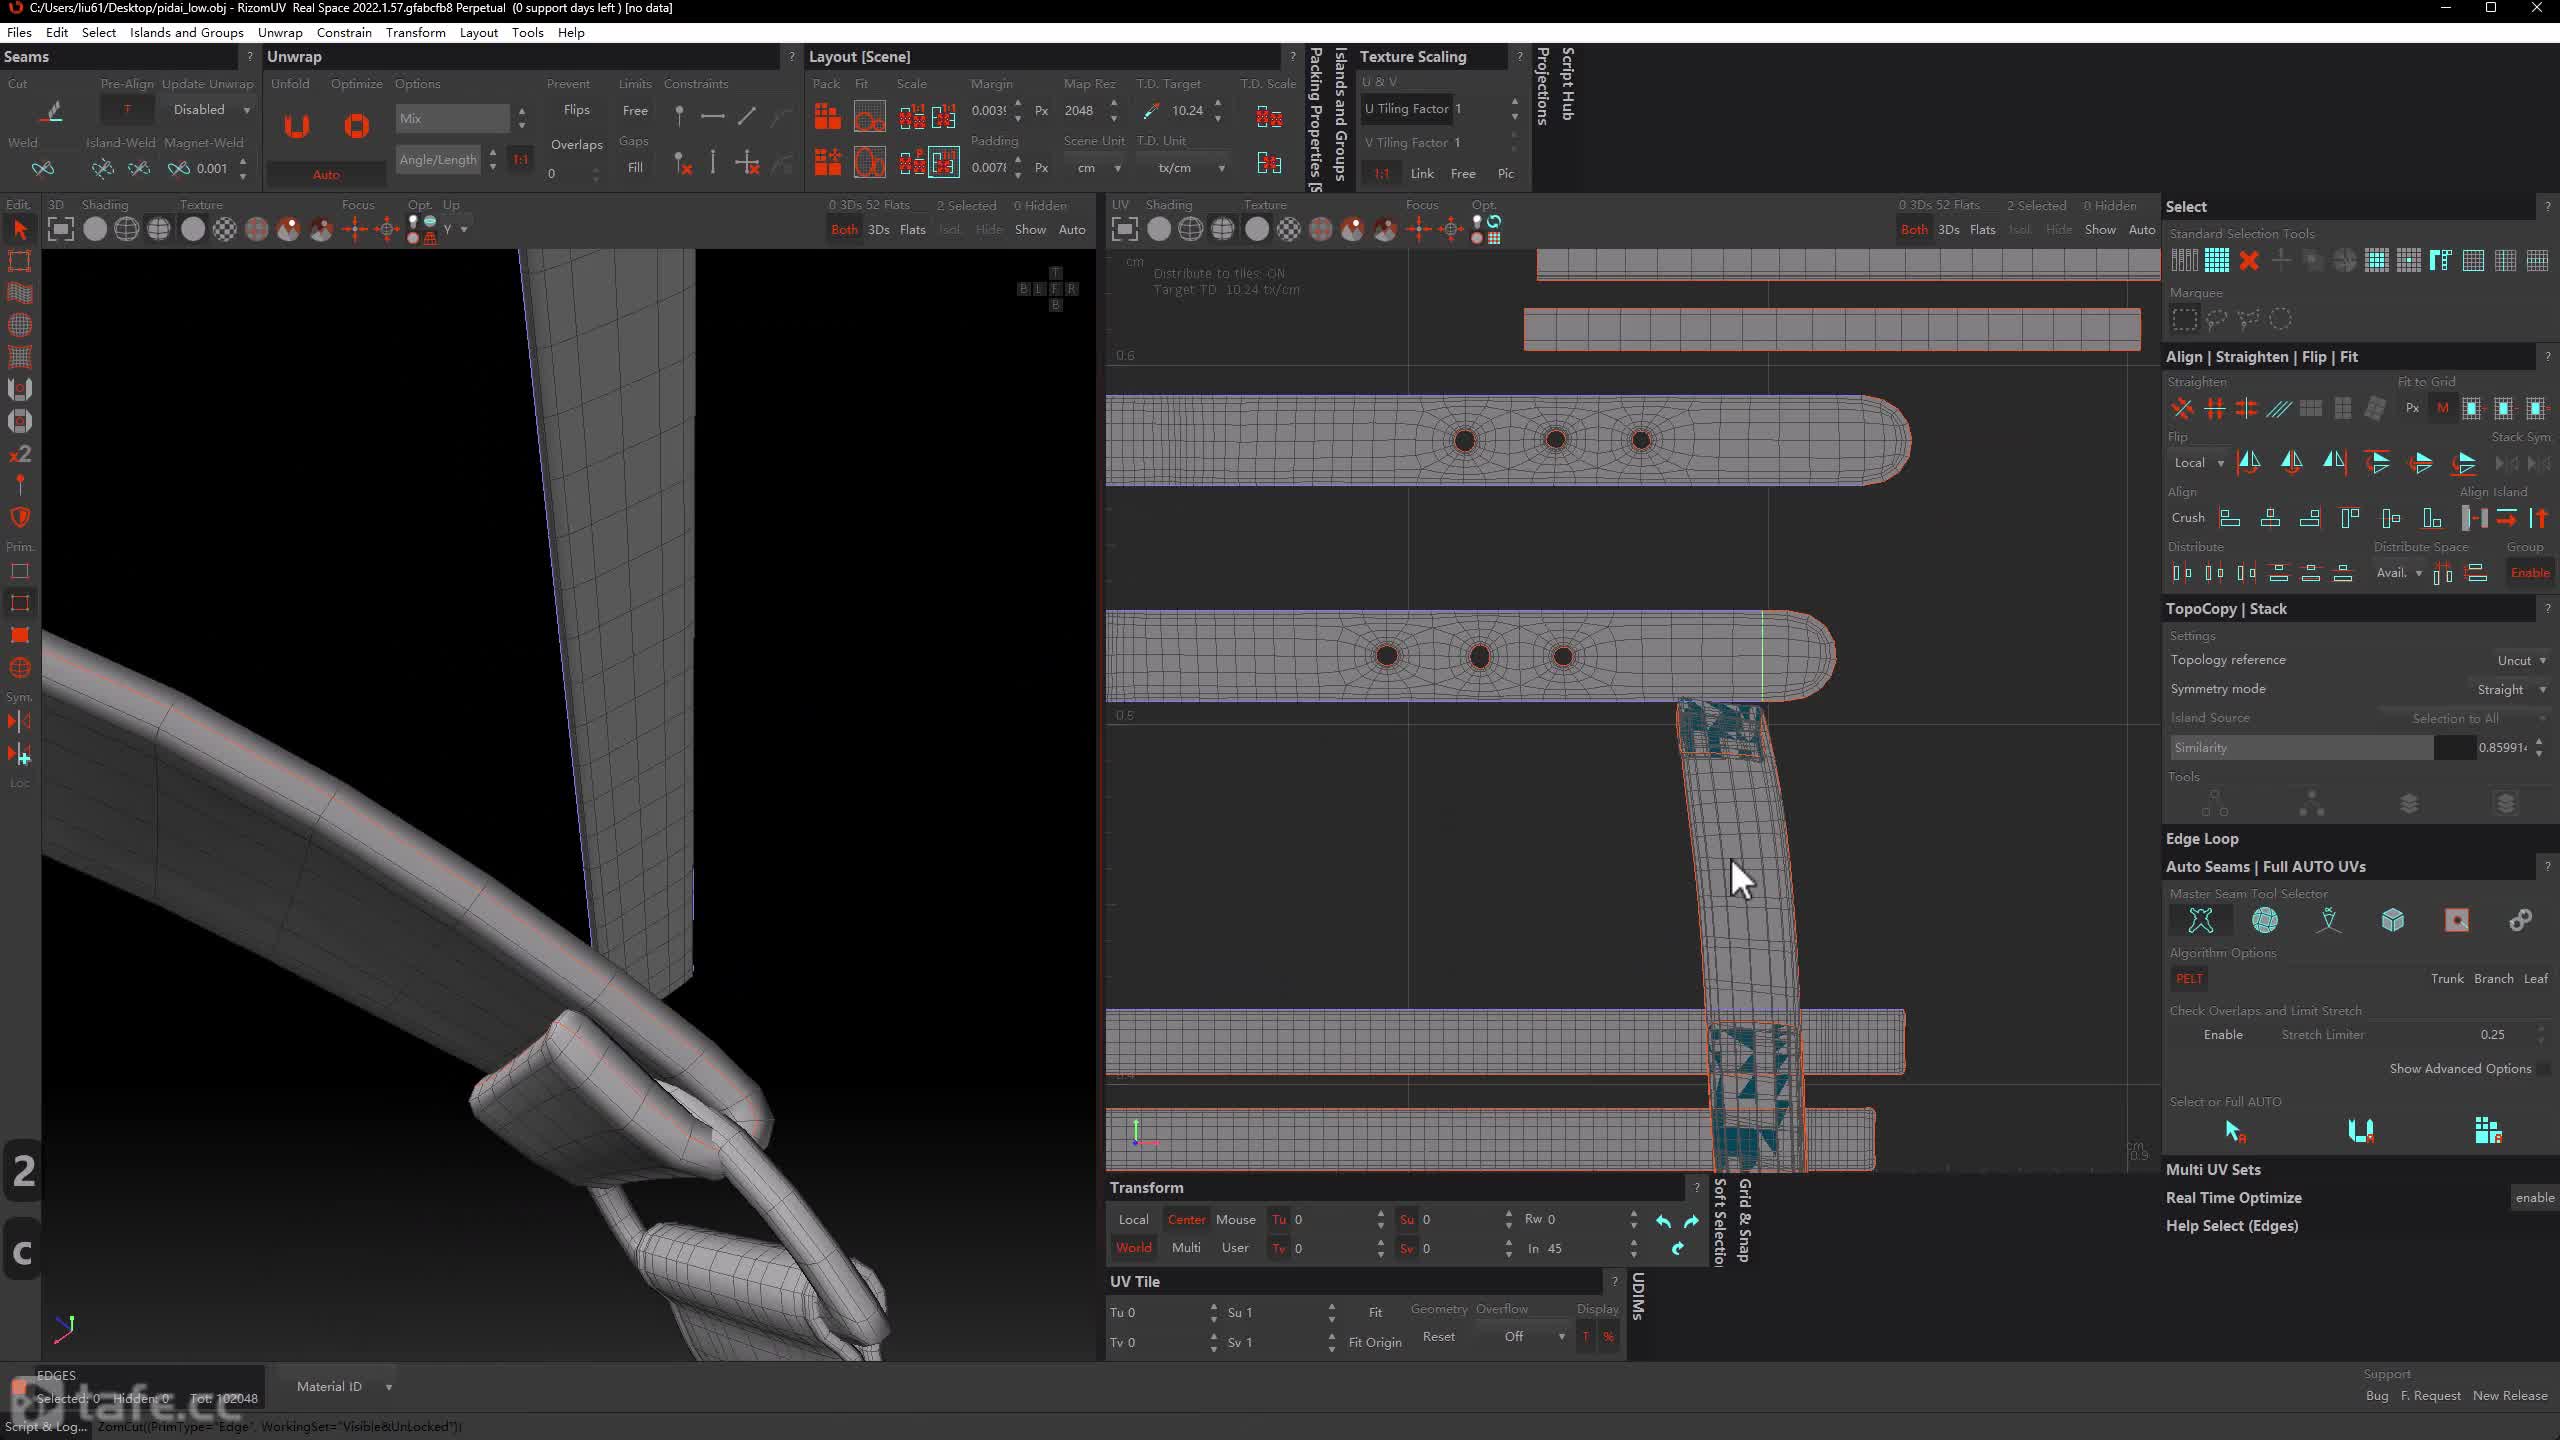Click the Crush align button
The height and width of the screenshot is (1440, 2560).
click(x=2187, y=518)
